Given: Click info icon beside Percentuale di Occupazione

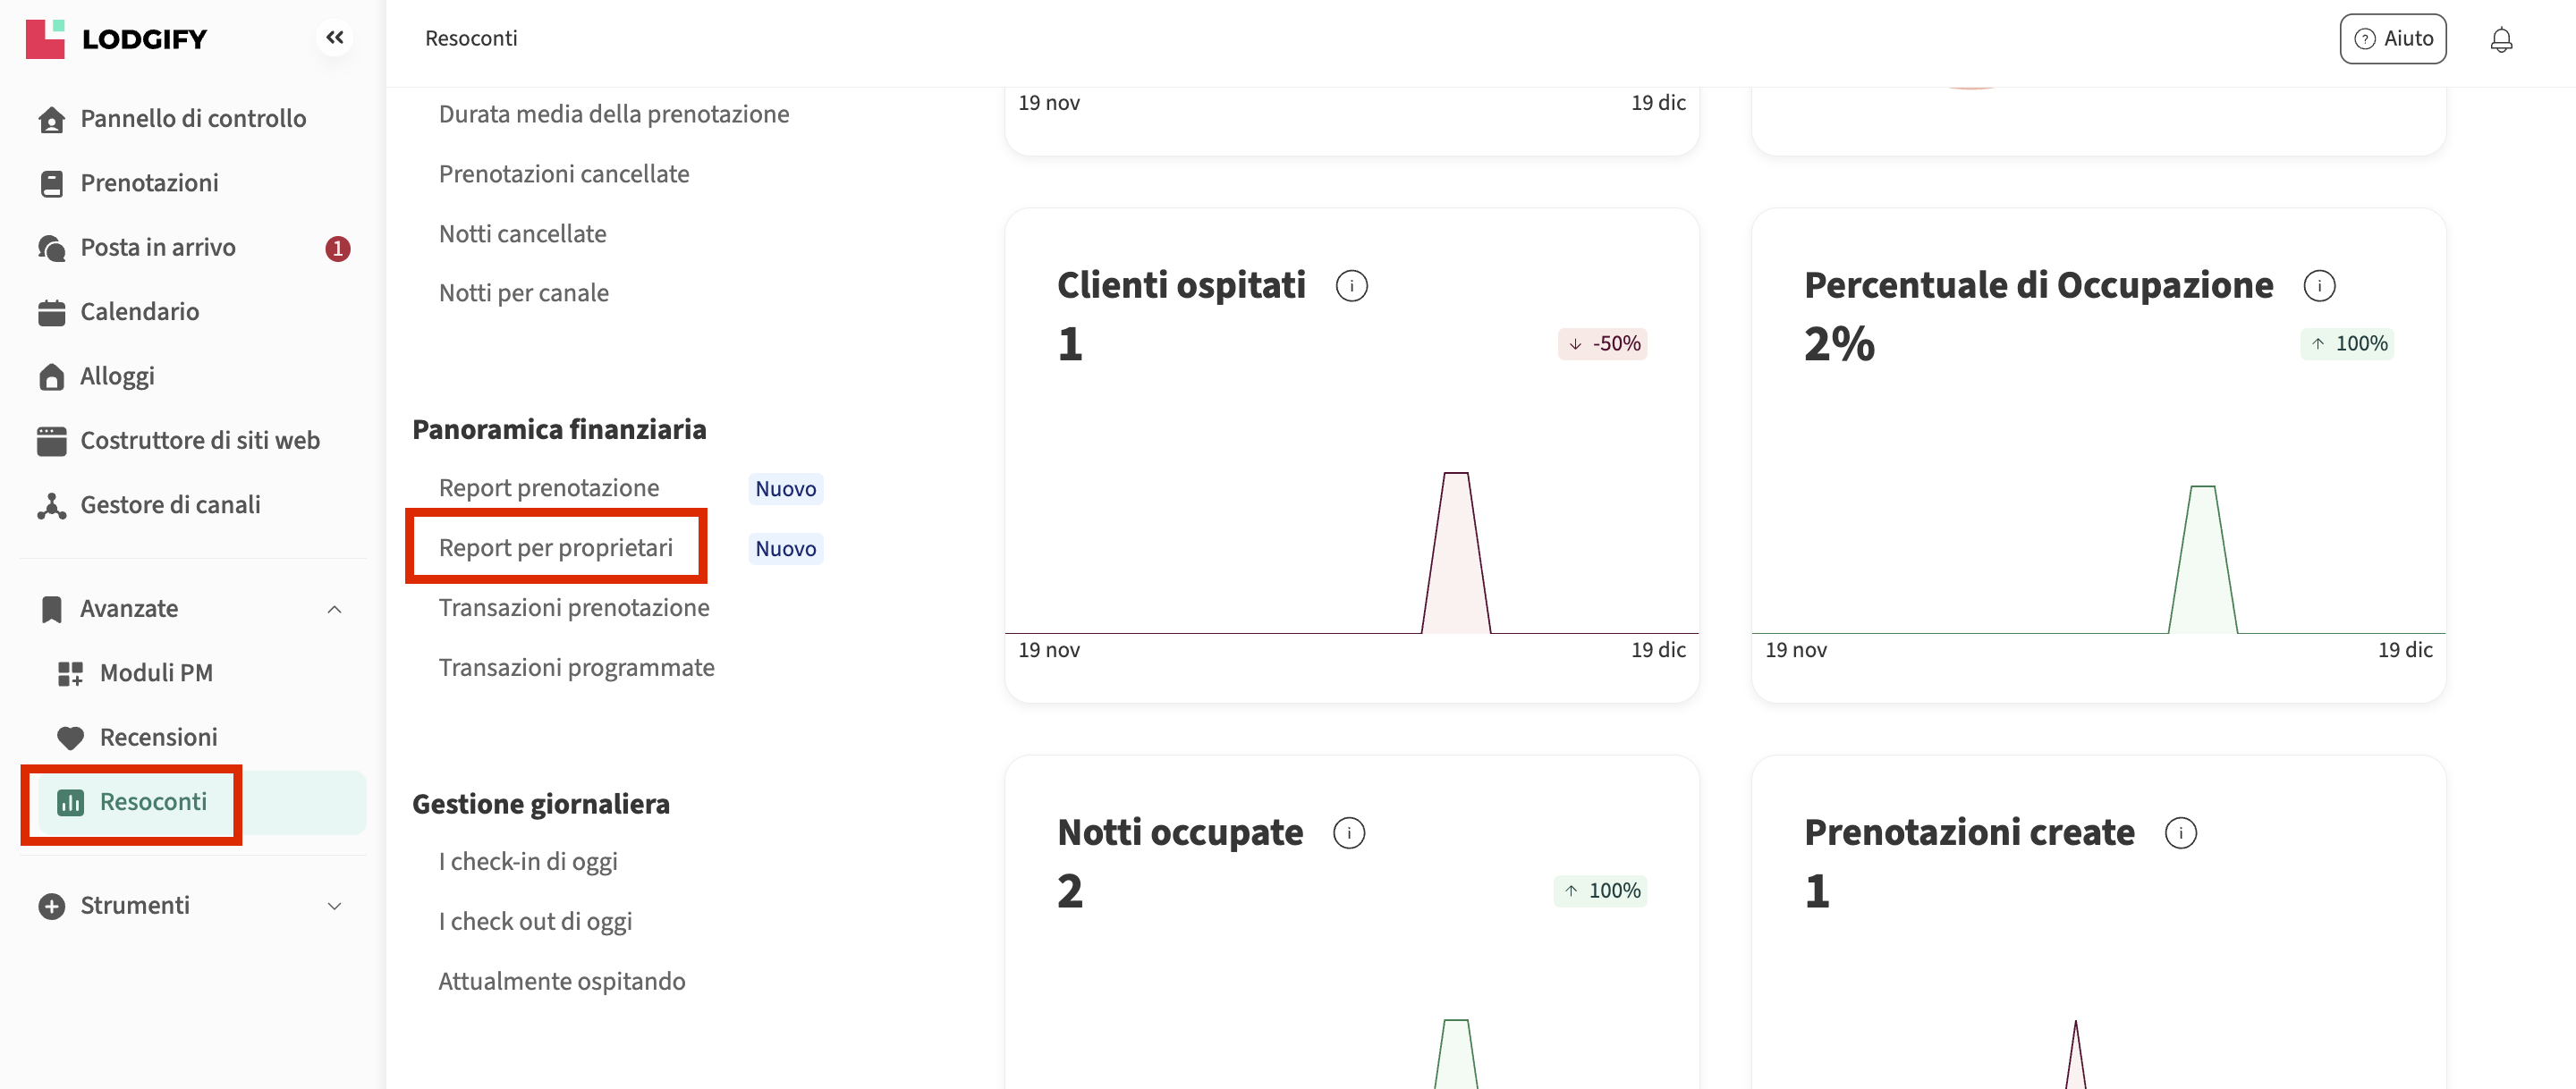Looking at the screenshot, I should click(x=2319, y=286).
